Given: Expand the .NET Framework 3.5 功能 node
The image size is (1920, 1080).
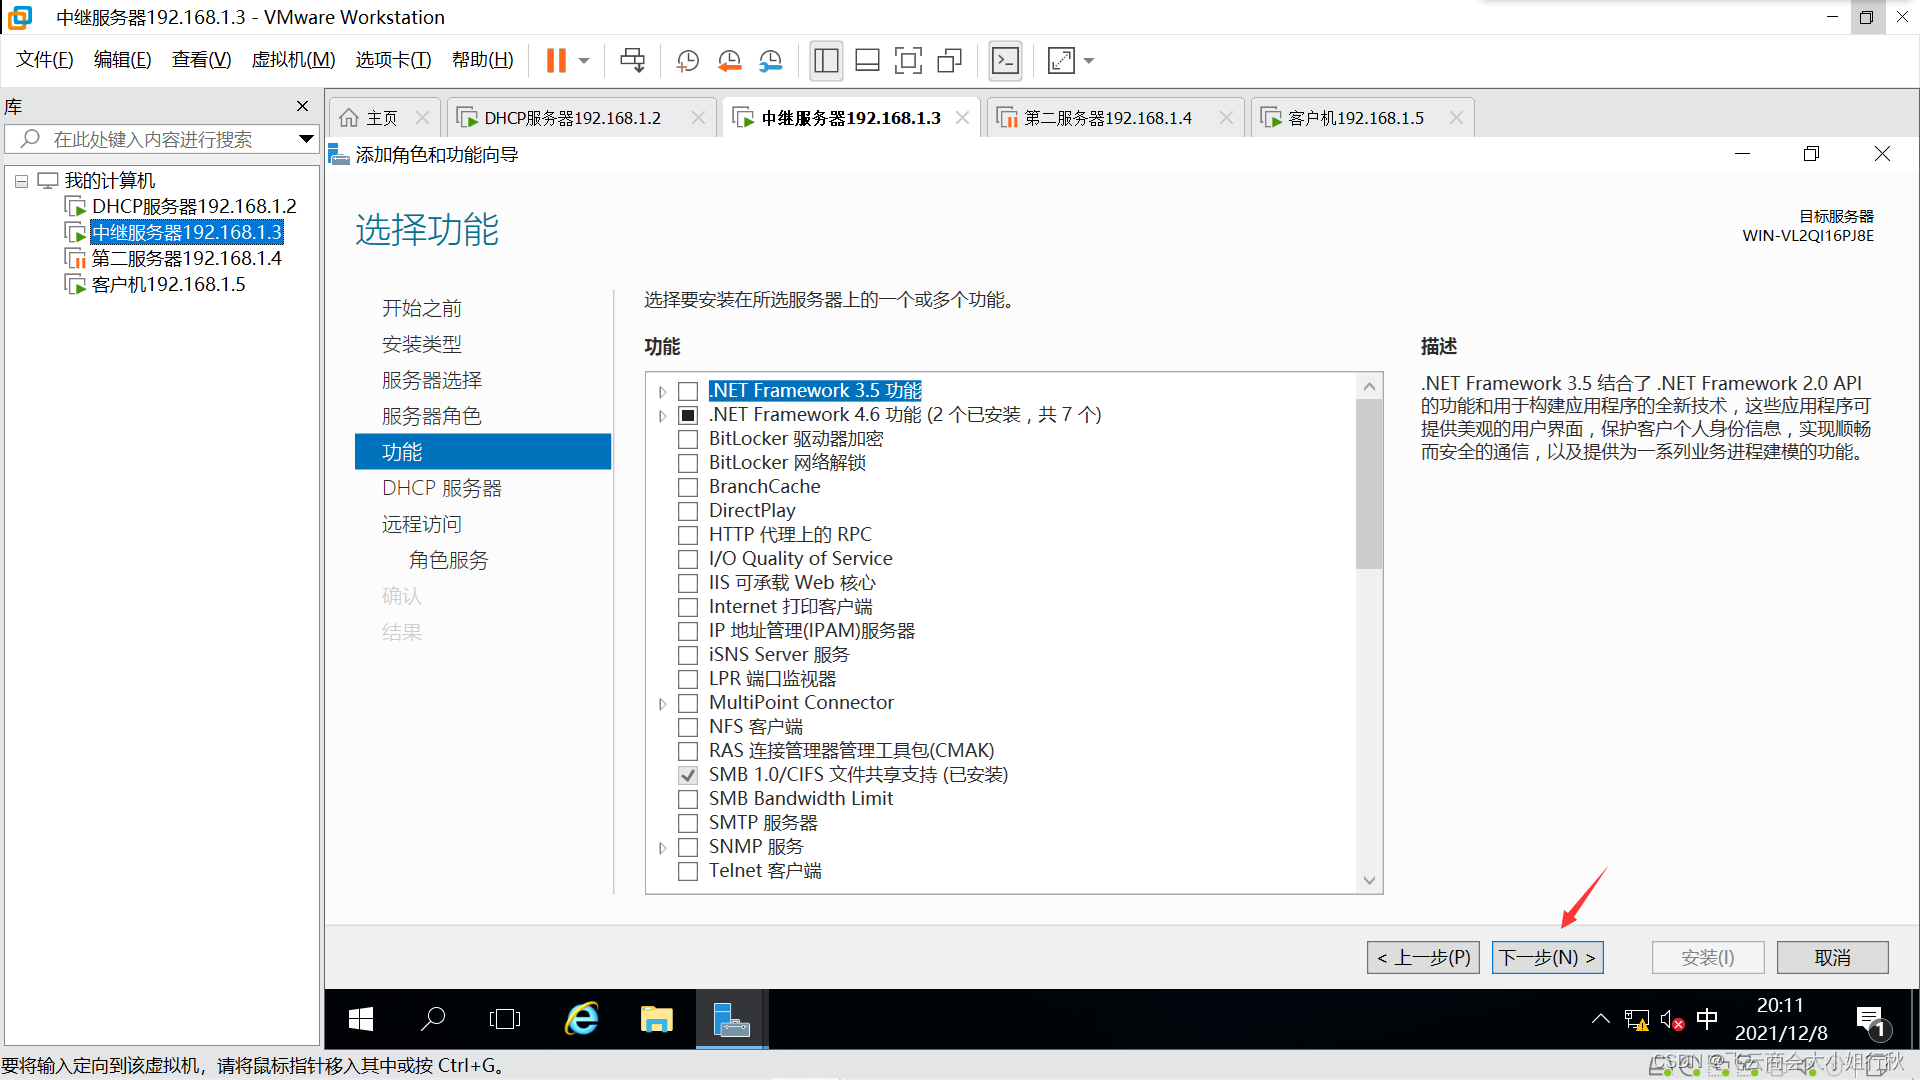Looking at the screenshot, I should click(662, 391).
